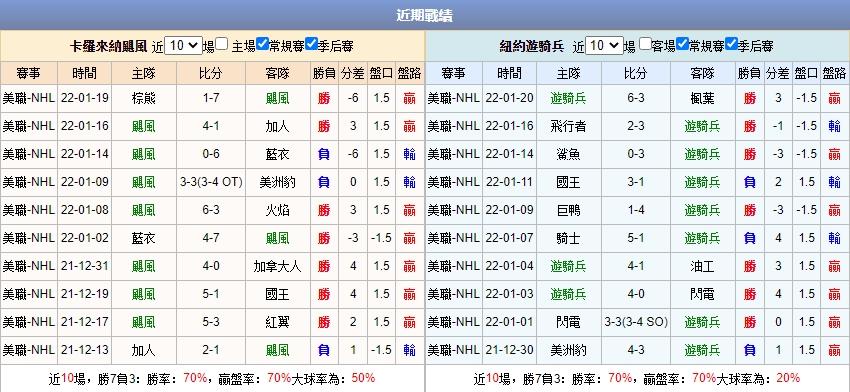The image size is (850, 392).
Task: Open the 騎士 team link
Action: pos(568,238)
